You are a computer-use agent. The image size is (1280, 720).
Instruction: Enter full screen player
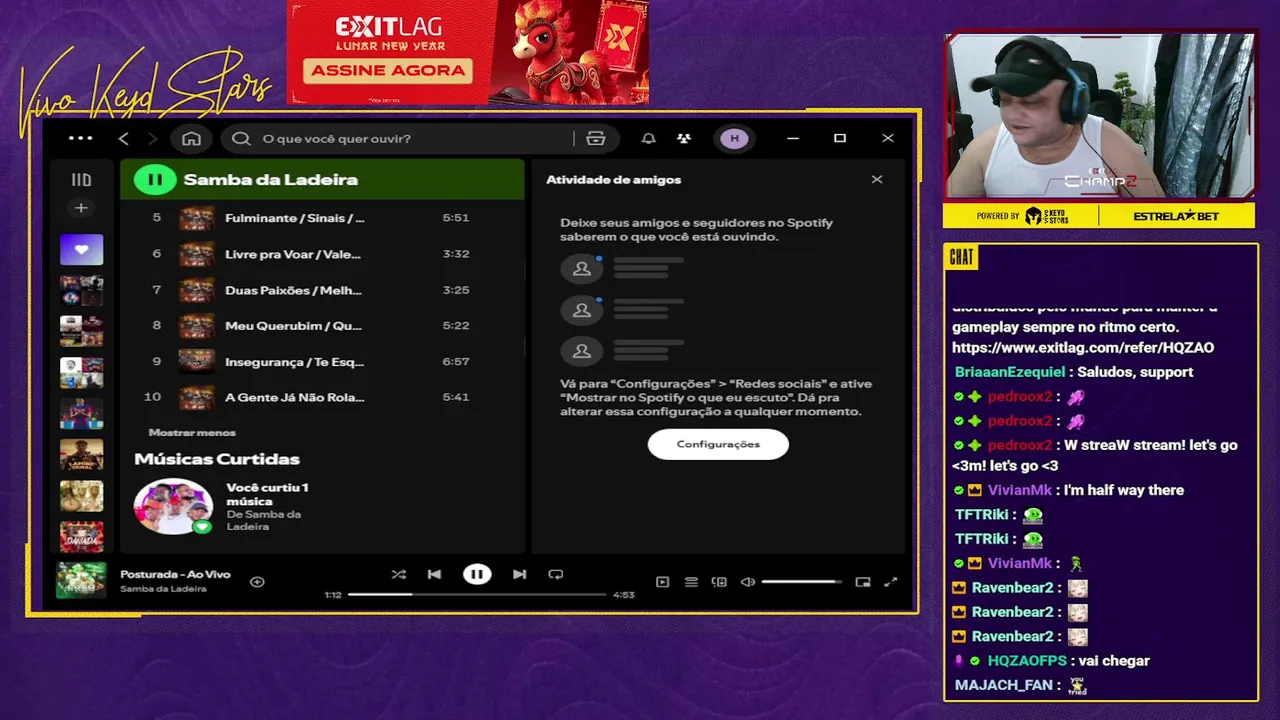[x=891, y=582]
